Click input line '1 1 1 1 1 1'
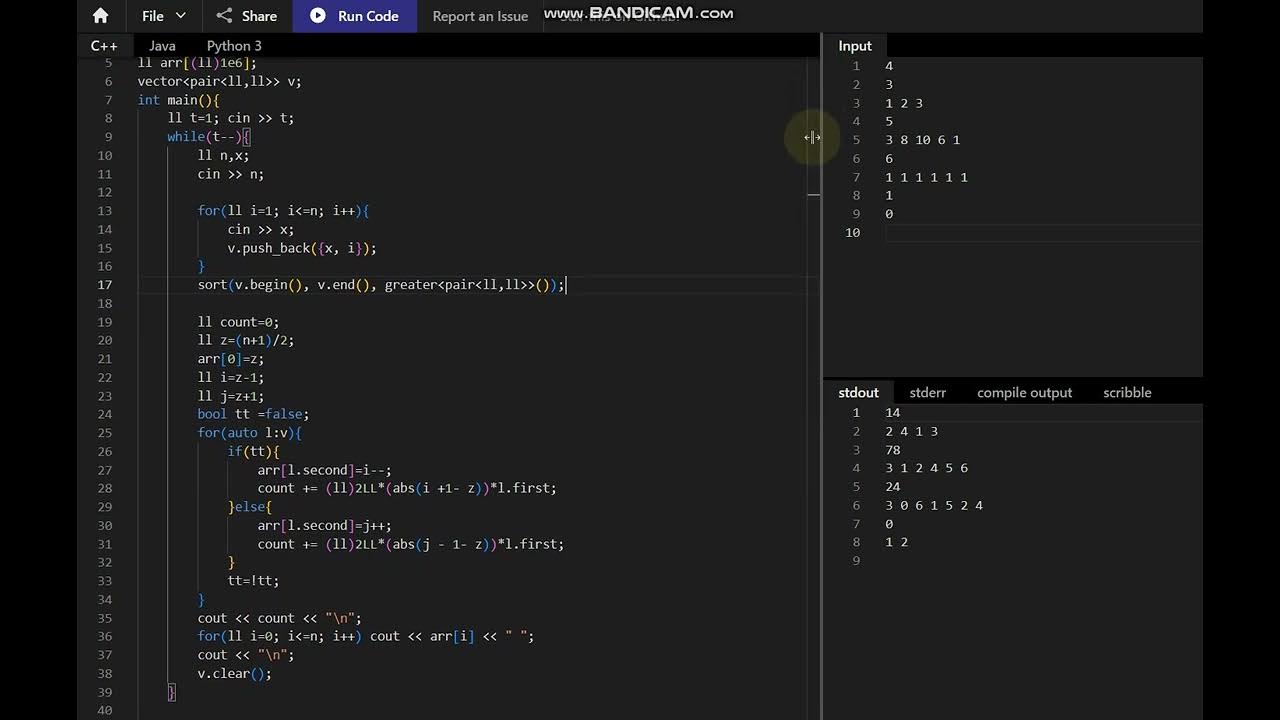 926,177
